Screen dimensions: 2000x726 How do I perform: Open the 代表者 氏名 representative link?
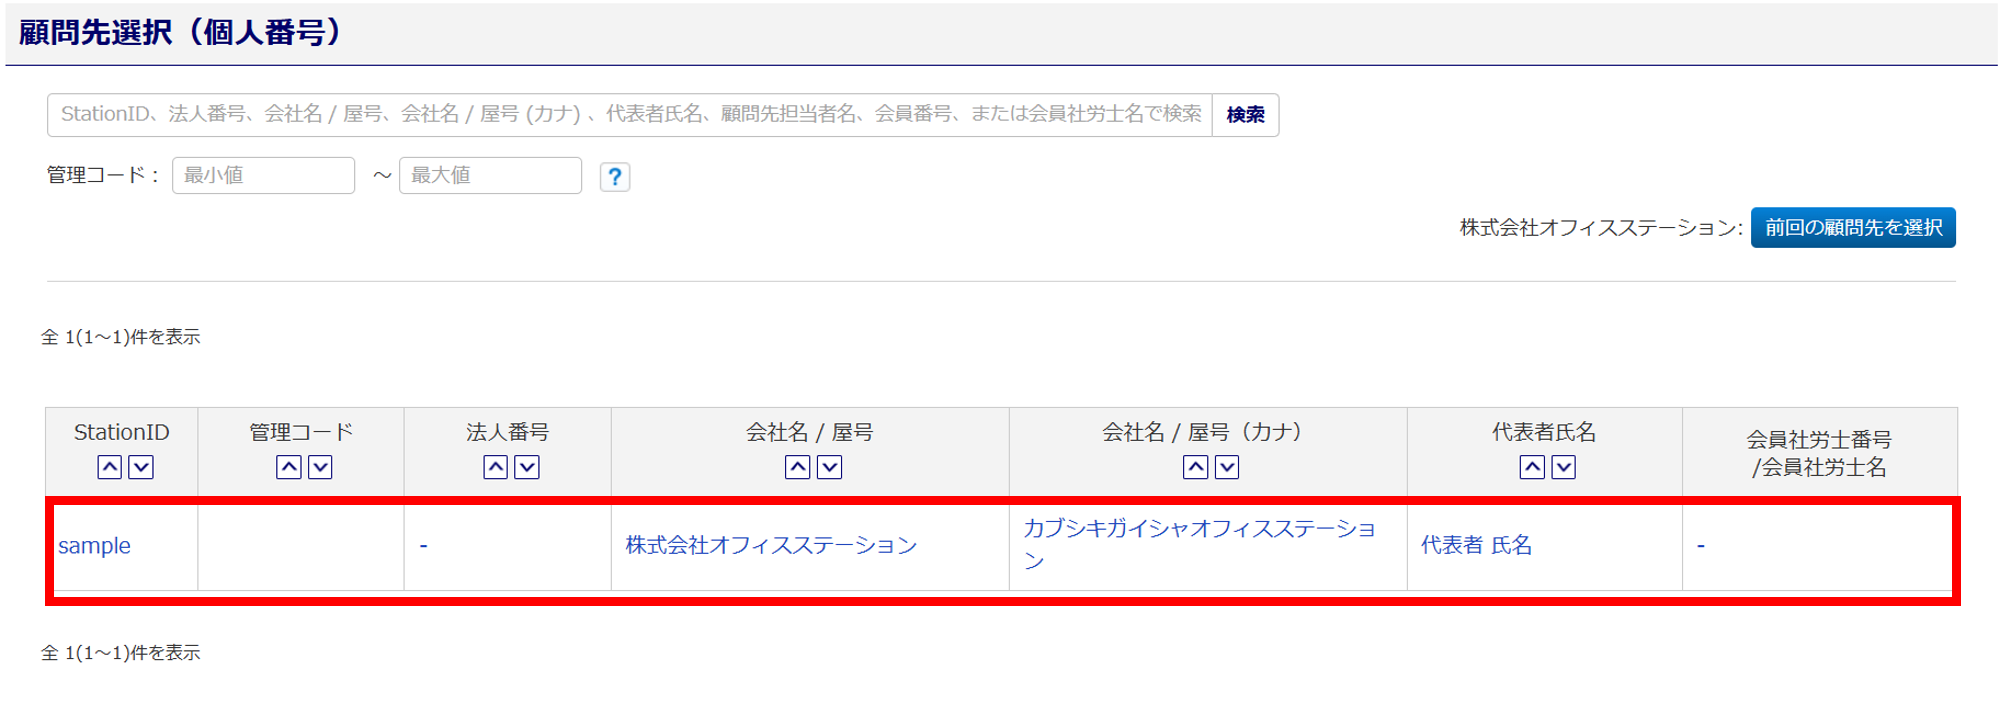1476,545
